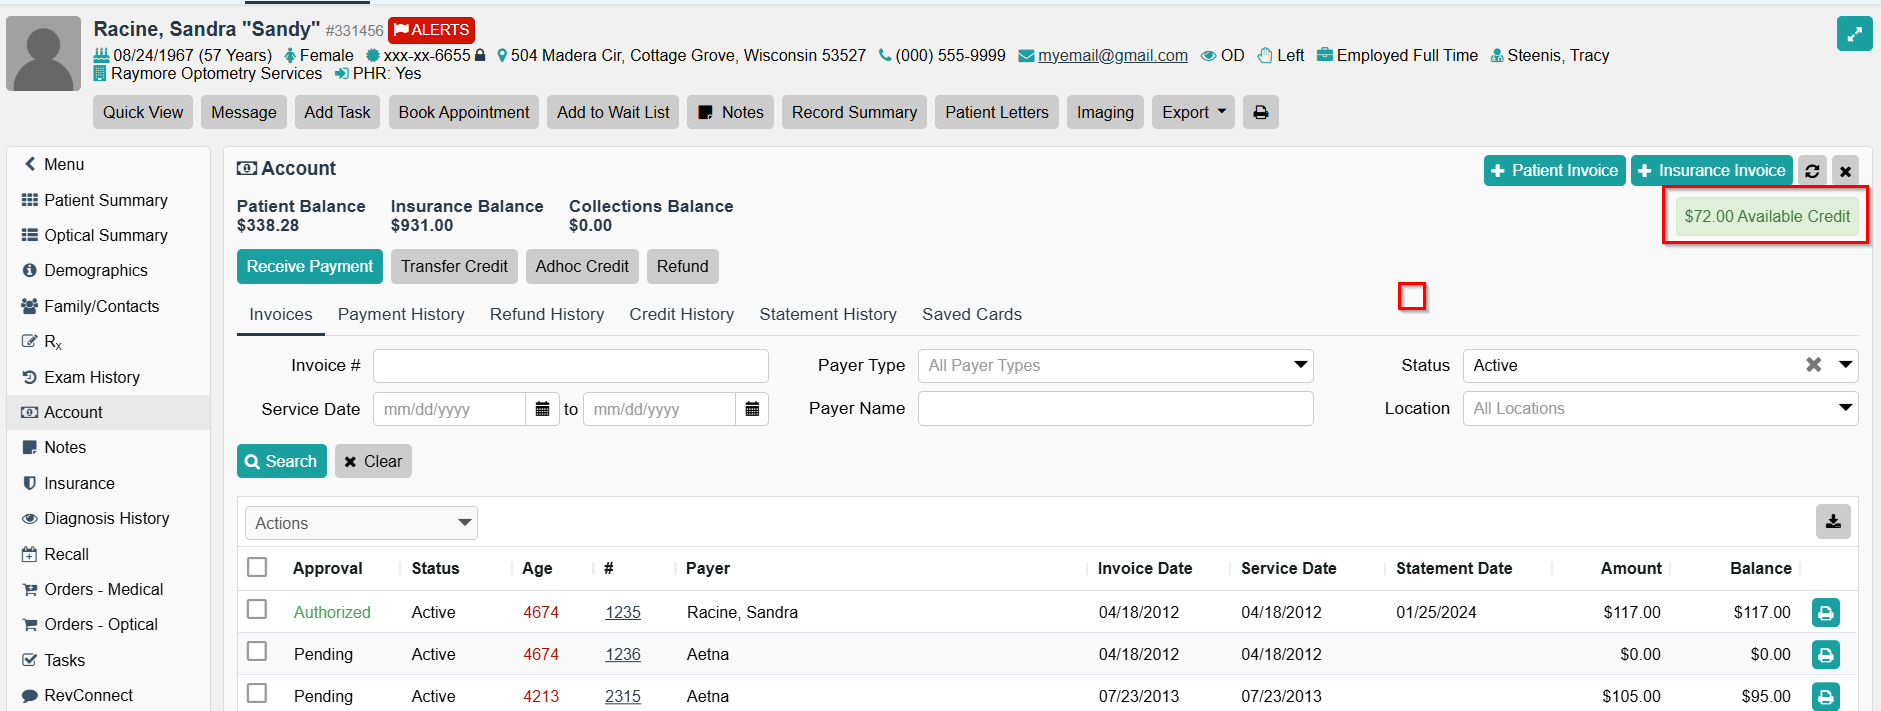1881x711 pixels.
Task: Open the Export dropdown menu
Action: tap(1193, 113)
